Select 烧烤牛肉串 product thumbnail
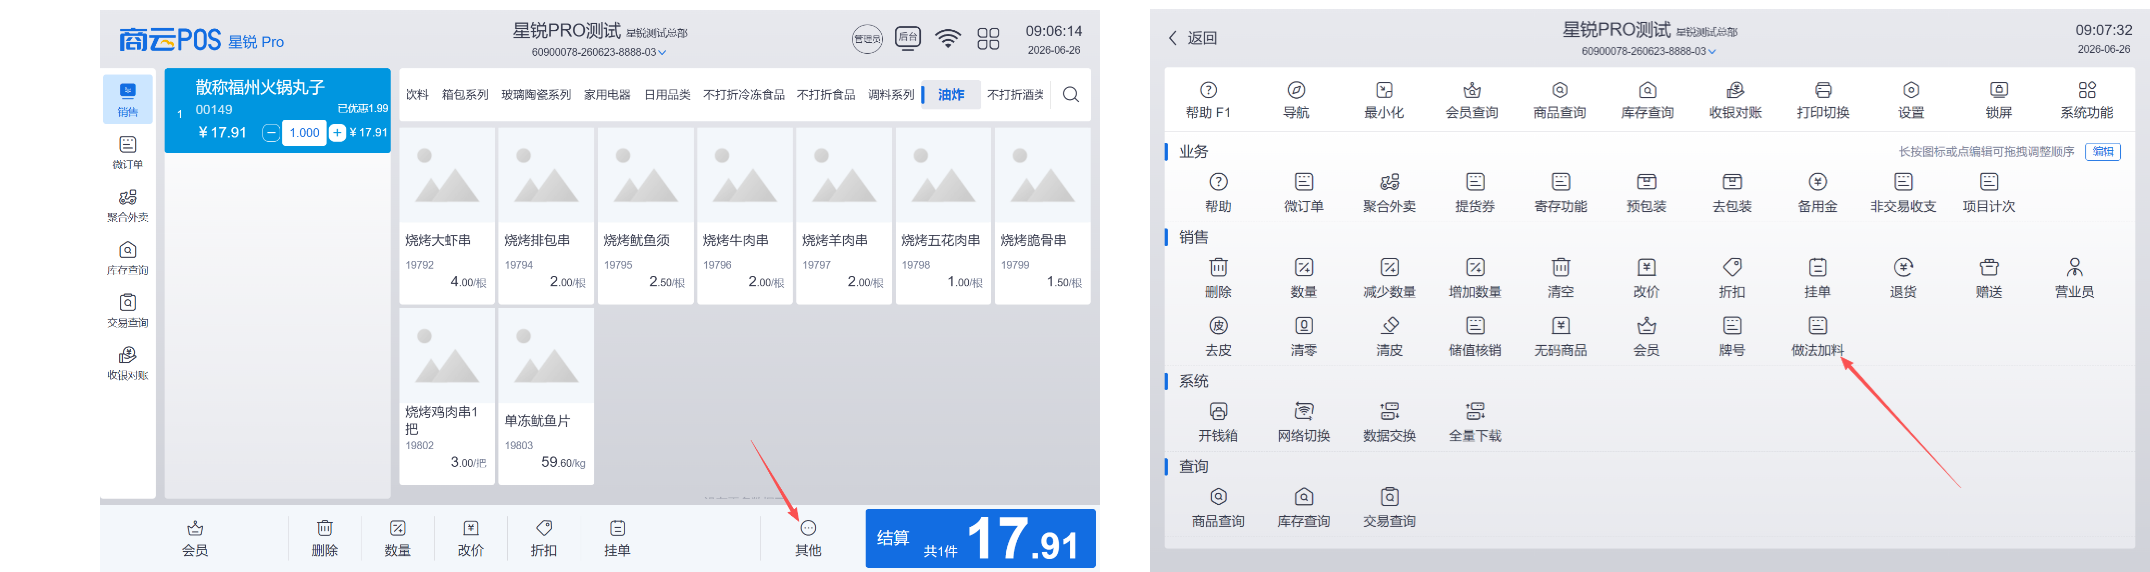2150x572 pixels. (x=744, y=175)
